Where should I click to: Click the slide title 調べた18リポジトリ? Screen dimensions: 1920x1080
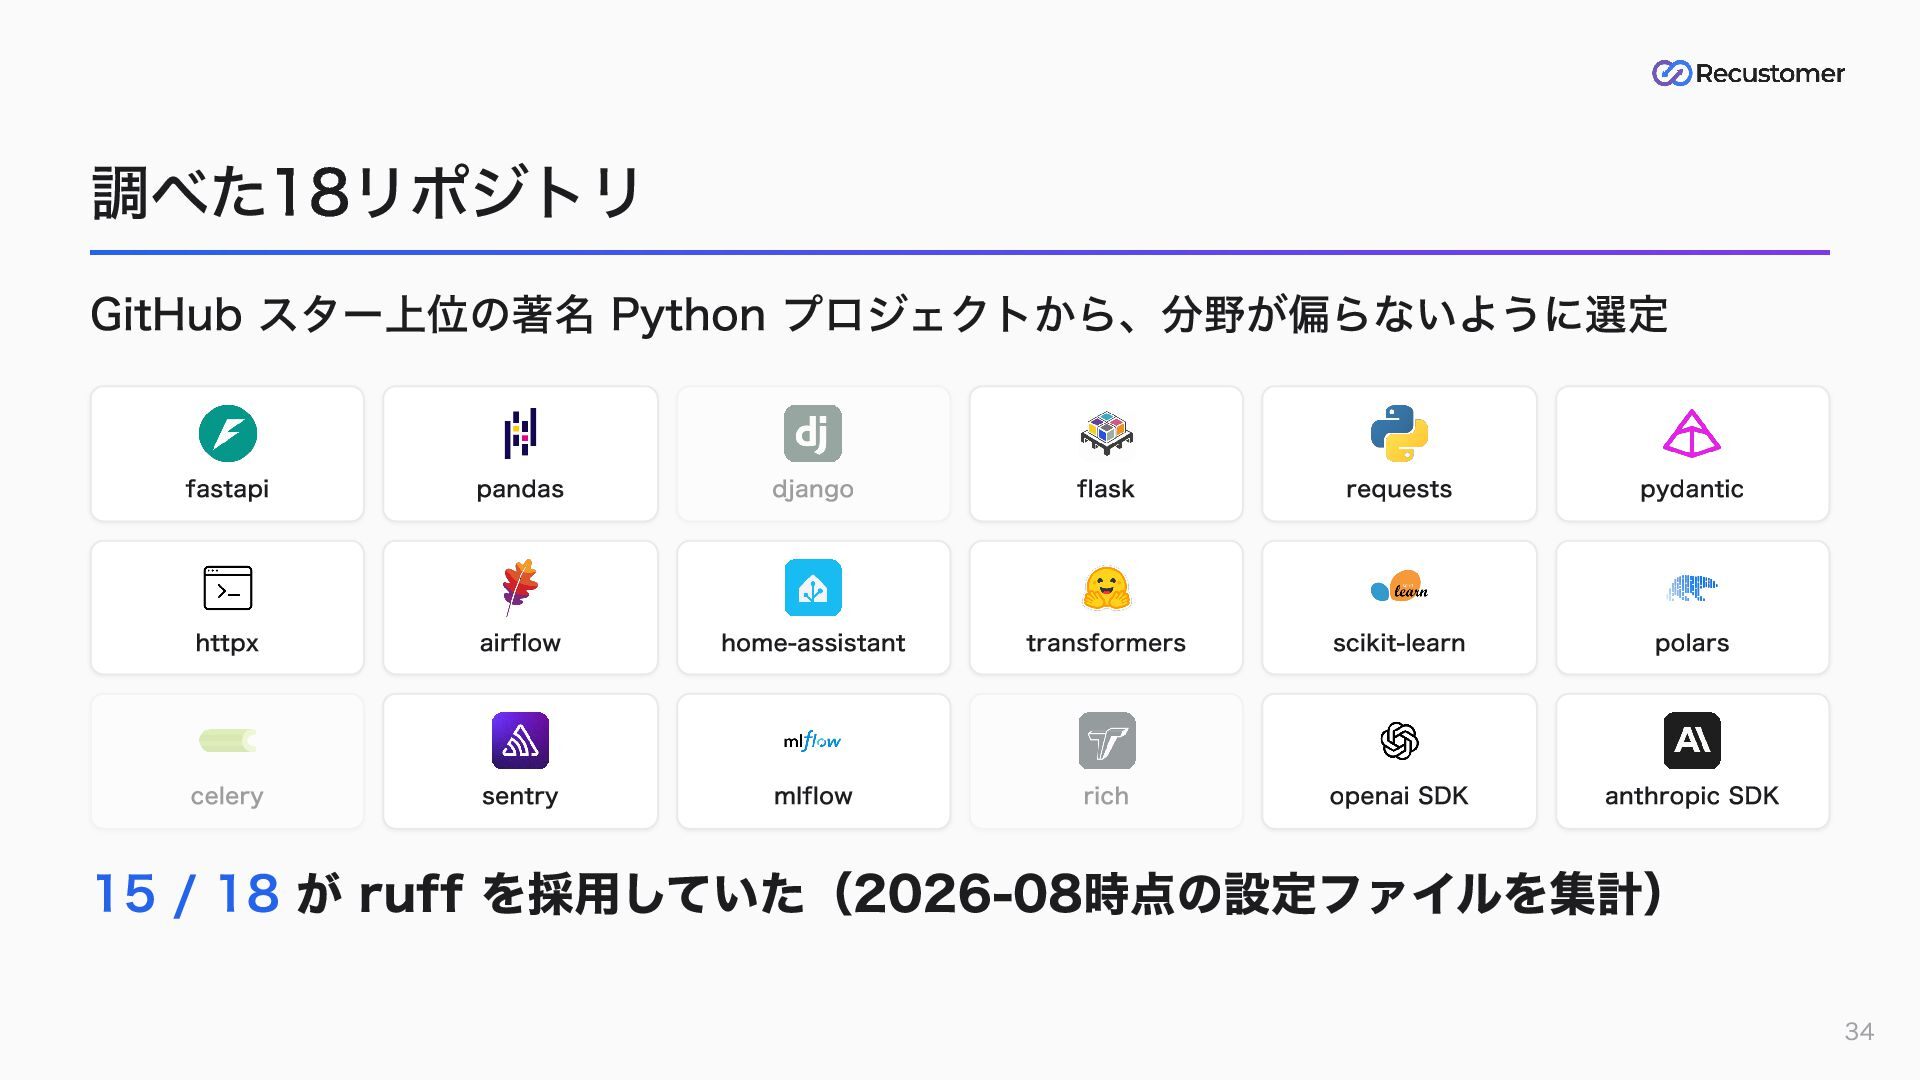pos(366,192)
